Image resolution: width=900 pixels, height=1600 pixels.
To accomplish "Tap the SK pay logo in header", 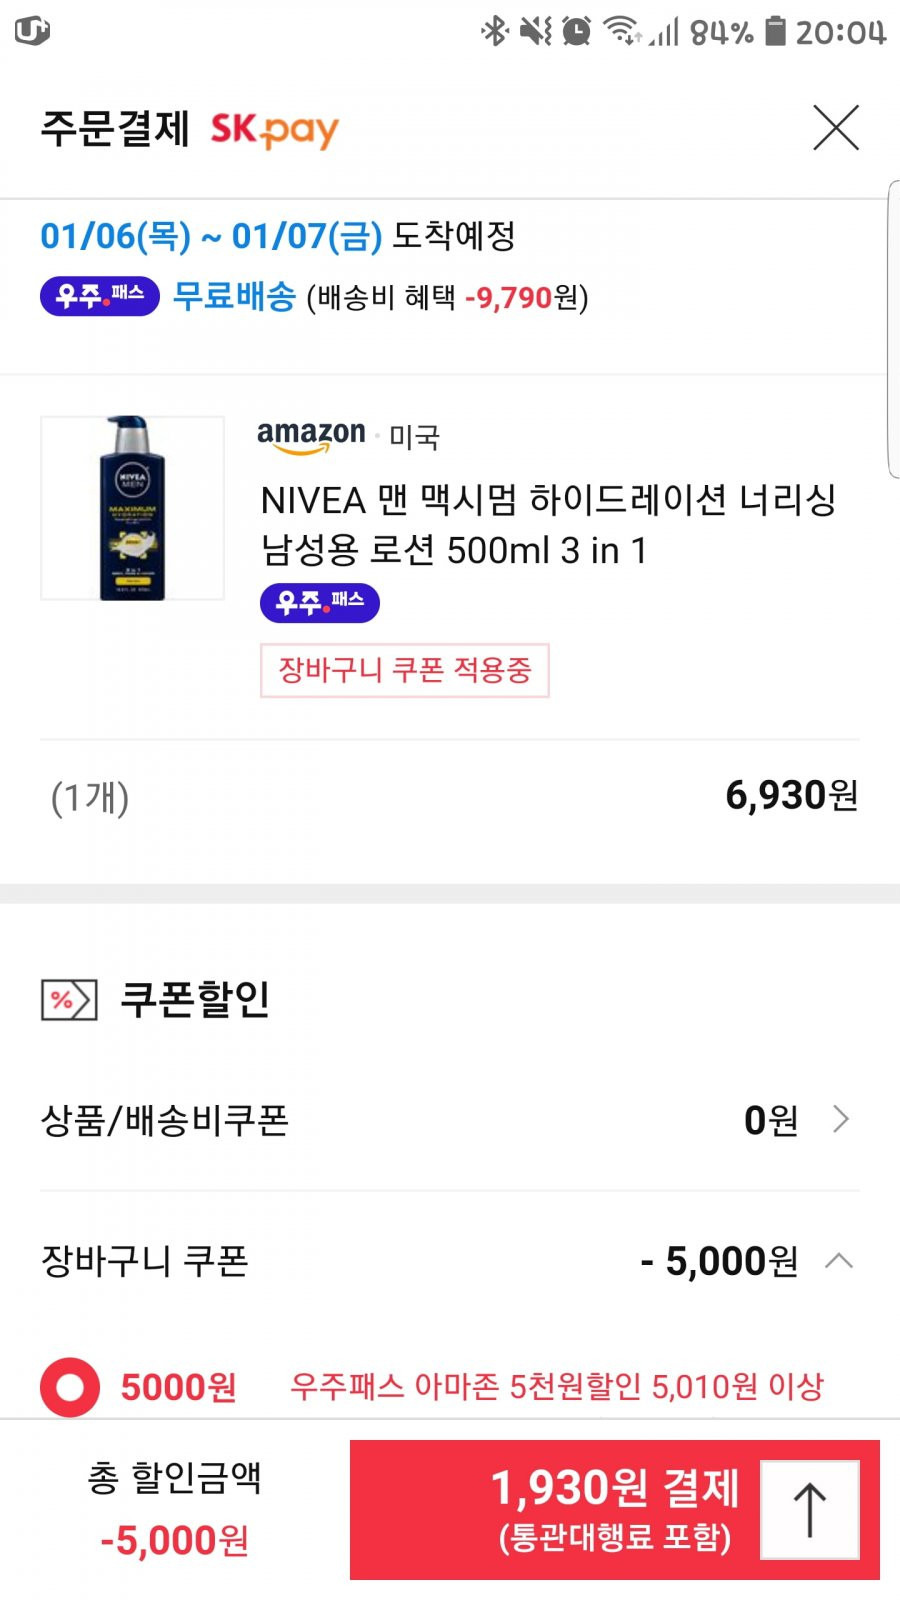I will tap(274, 130).
